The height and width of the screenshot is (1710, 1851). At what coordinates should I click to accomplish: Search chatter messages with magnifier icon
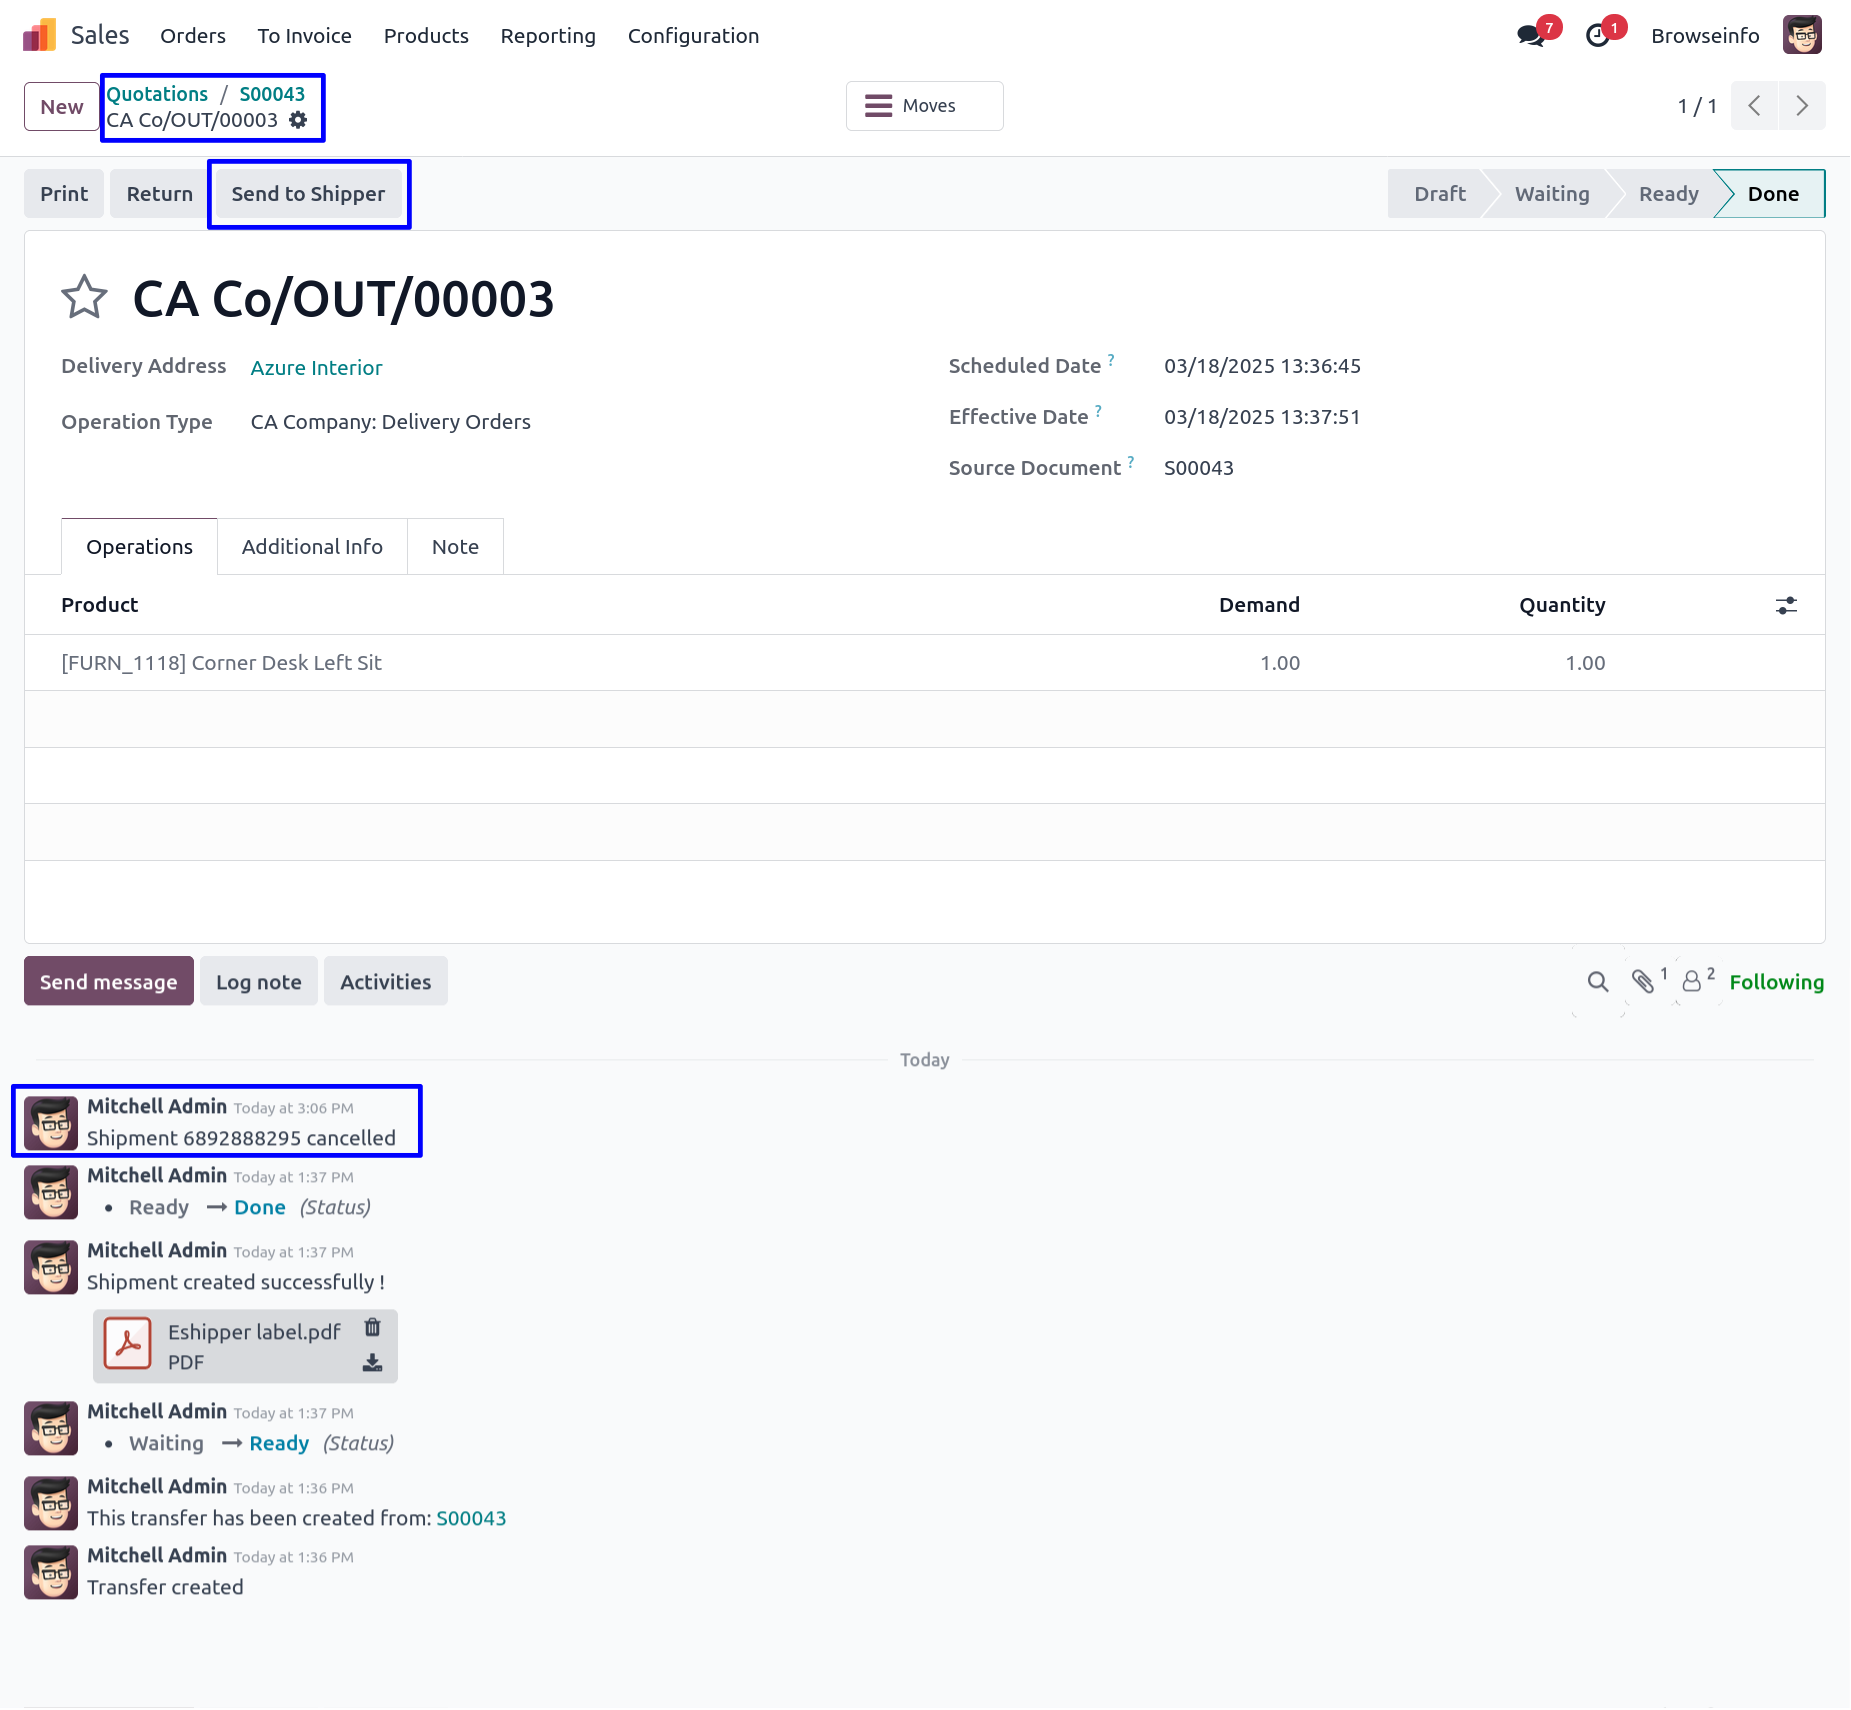pyautogui.click(x=1598, y=982)
